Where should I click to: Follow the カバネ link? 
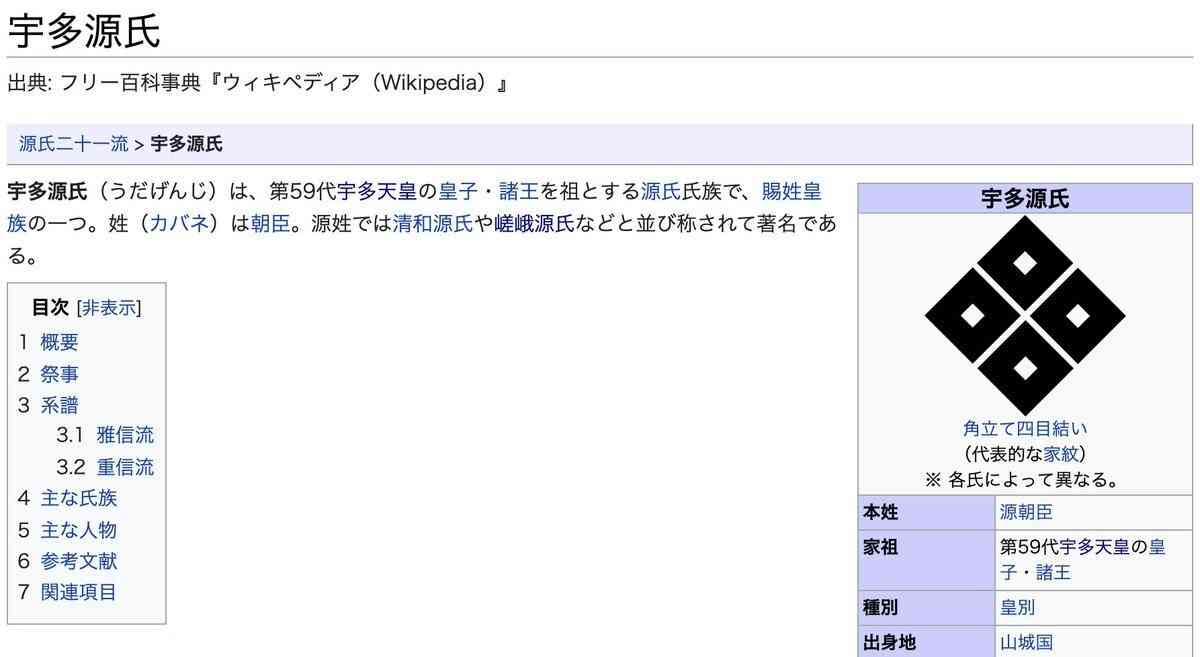[179, 223]
